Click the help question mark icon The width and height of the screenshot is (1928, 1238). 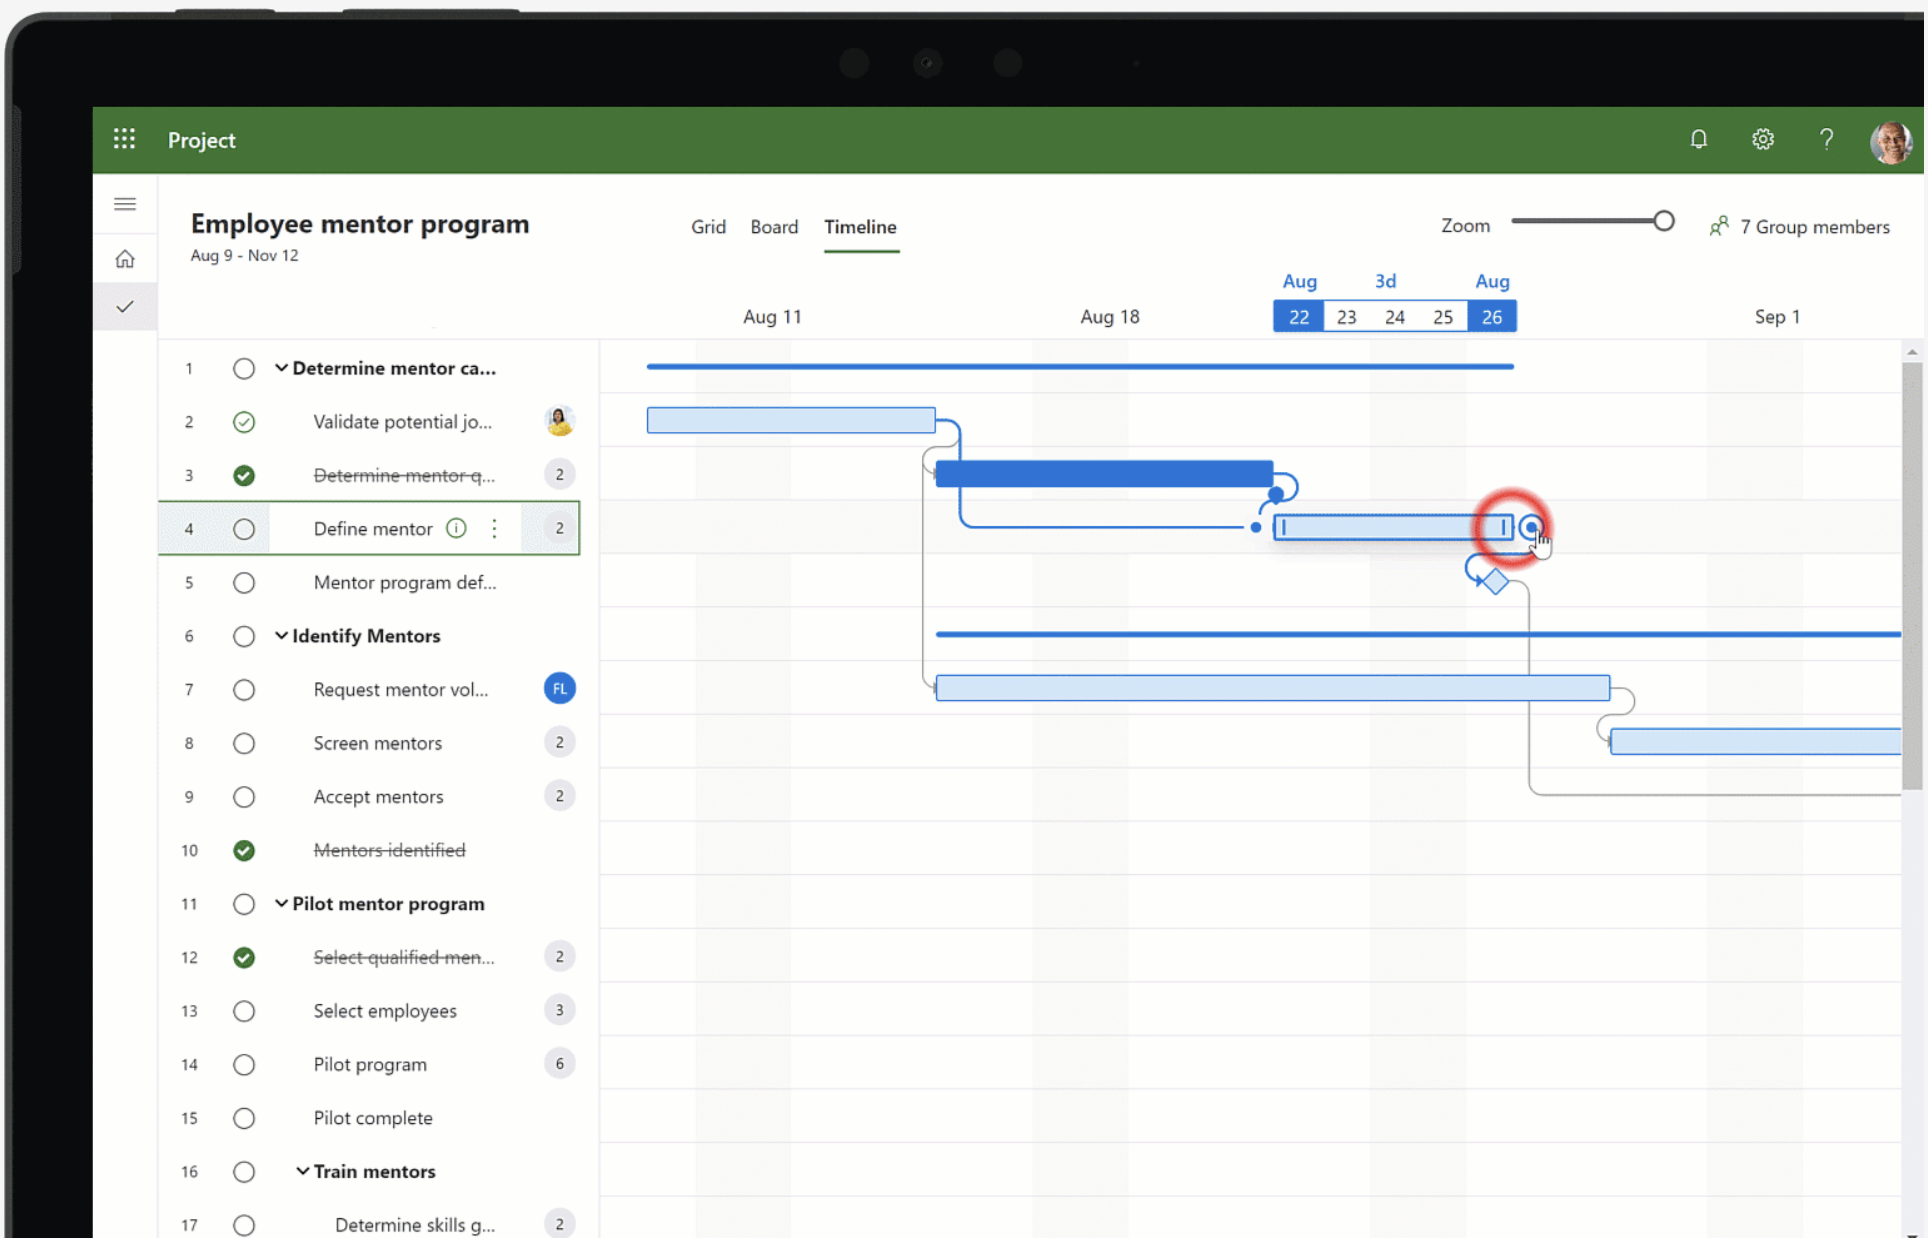click(1827, 139)
